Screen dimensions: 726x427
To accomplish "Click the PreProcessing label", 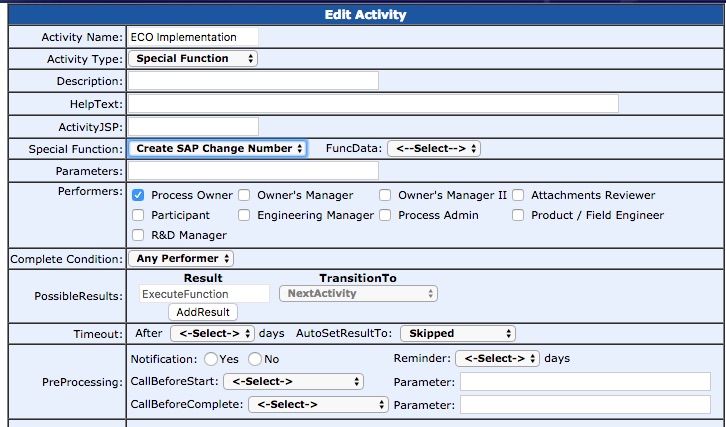I will [82, 382].
